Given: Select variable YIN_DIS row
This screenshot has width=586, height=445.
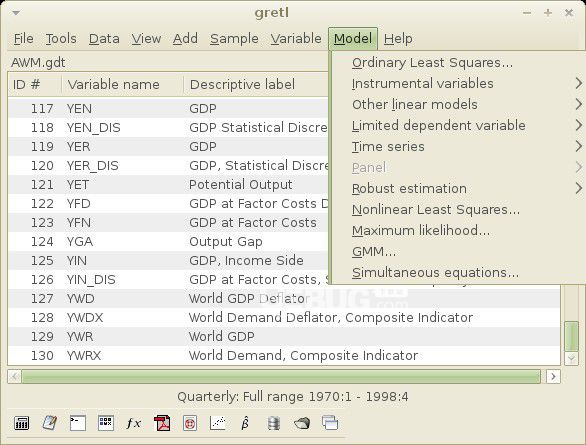Looking at the screenshot, I should pyautogui.click(x=168, y=279).
